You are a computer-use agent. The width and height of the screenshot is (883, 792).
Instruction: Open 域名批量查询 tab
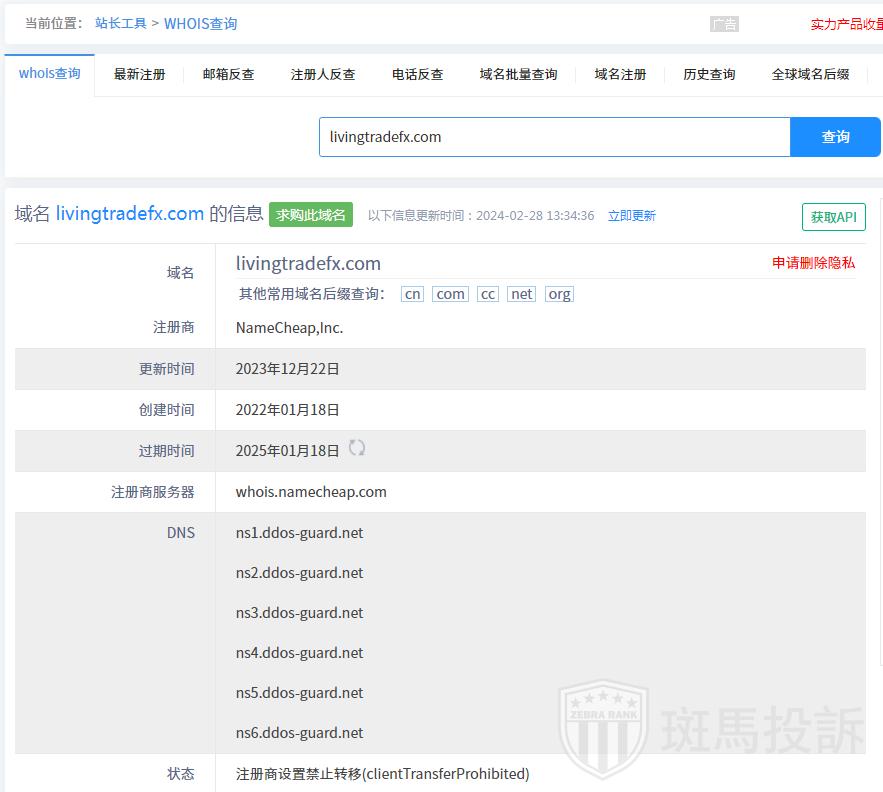[518, 74]
